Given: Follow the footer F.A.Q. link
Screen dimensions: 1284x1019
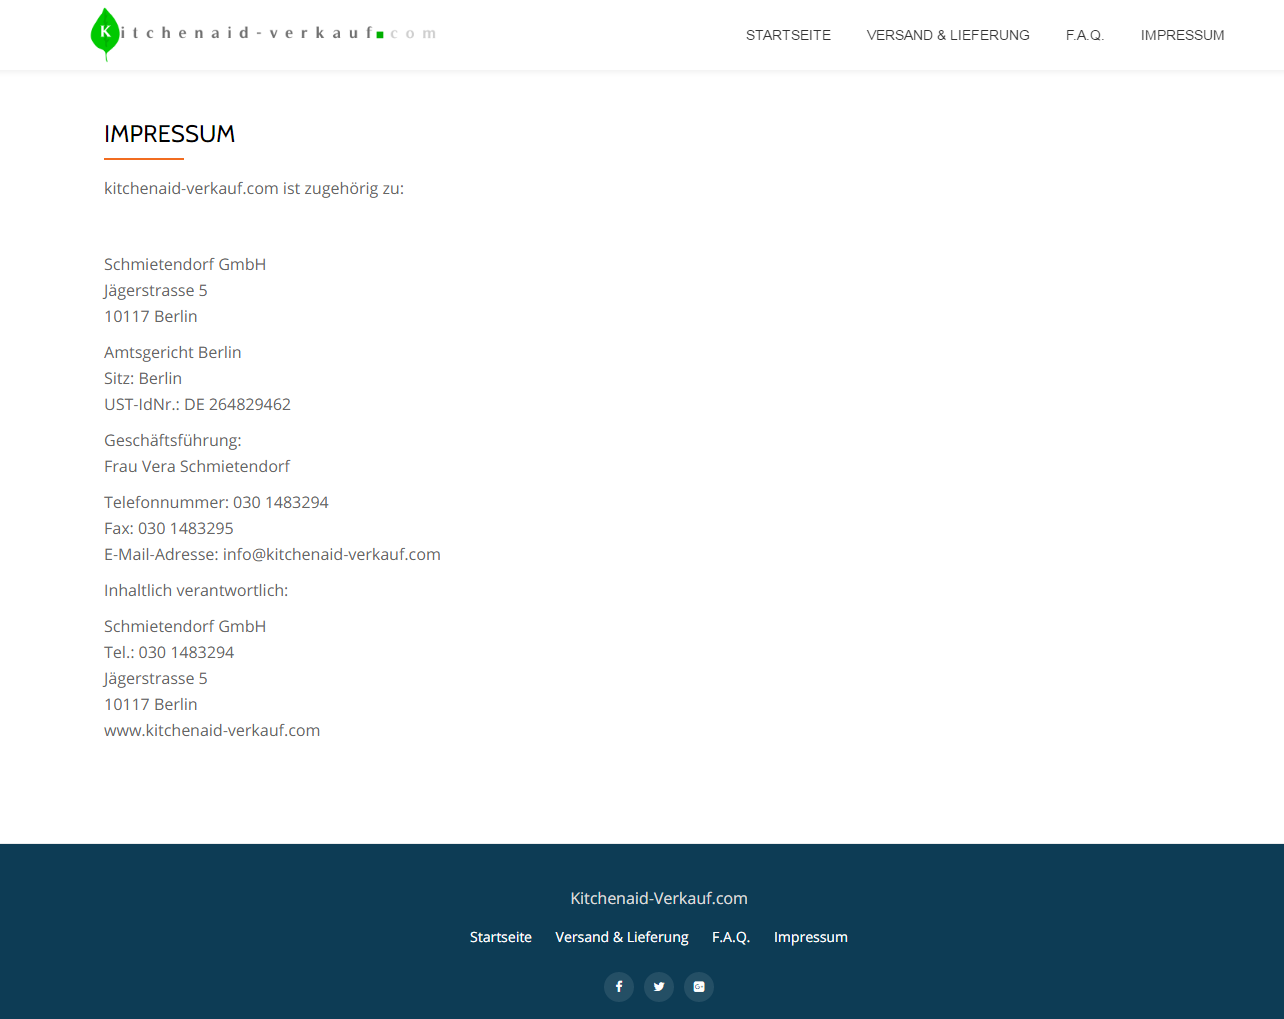Looking at the screenshot, I should 731,937.
